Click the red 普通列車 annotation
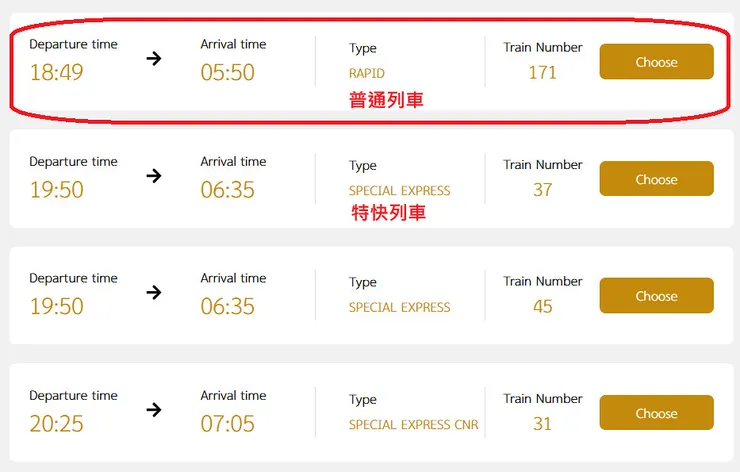 coord(387,100)
